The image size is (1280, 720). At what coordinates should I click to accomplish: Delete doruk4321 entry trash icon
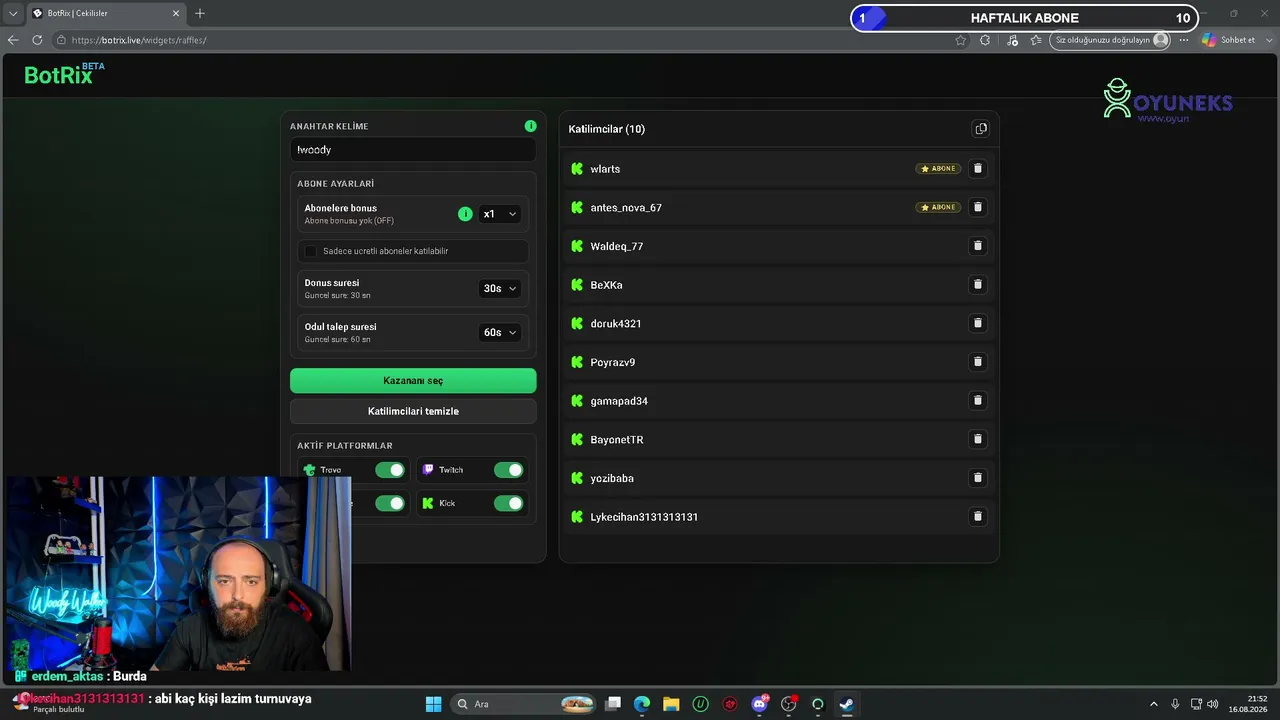pos(978,323)
